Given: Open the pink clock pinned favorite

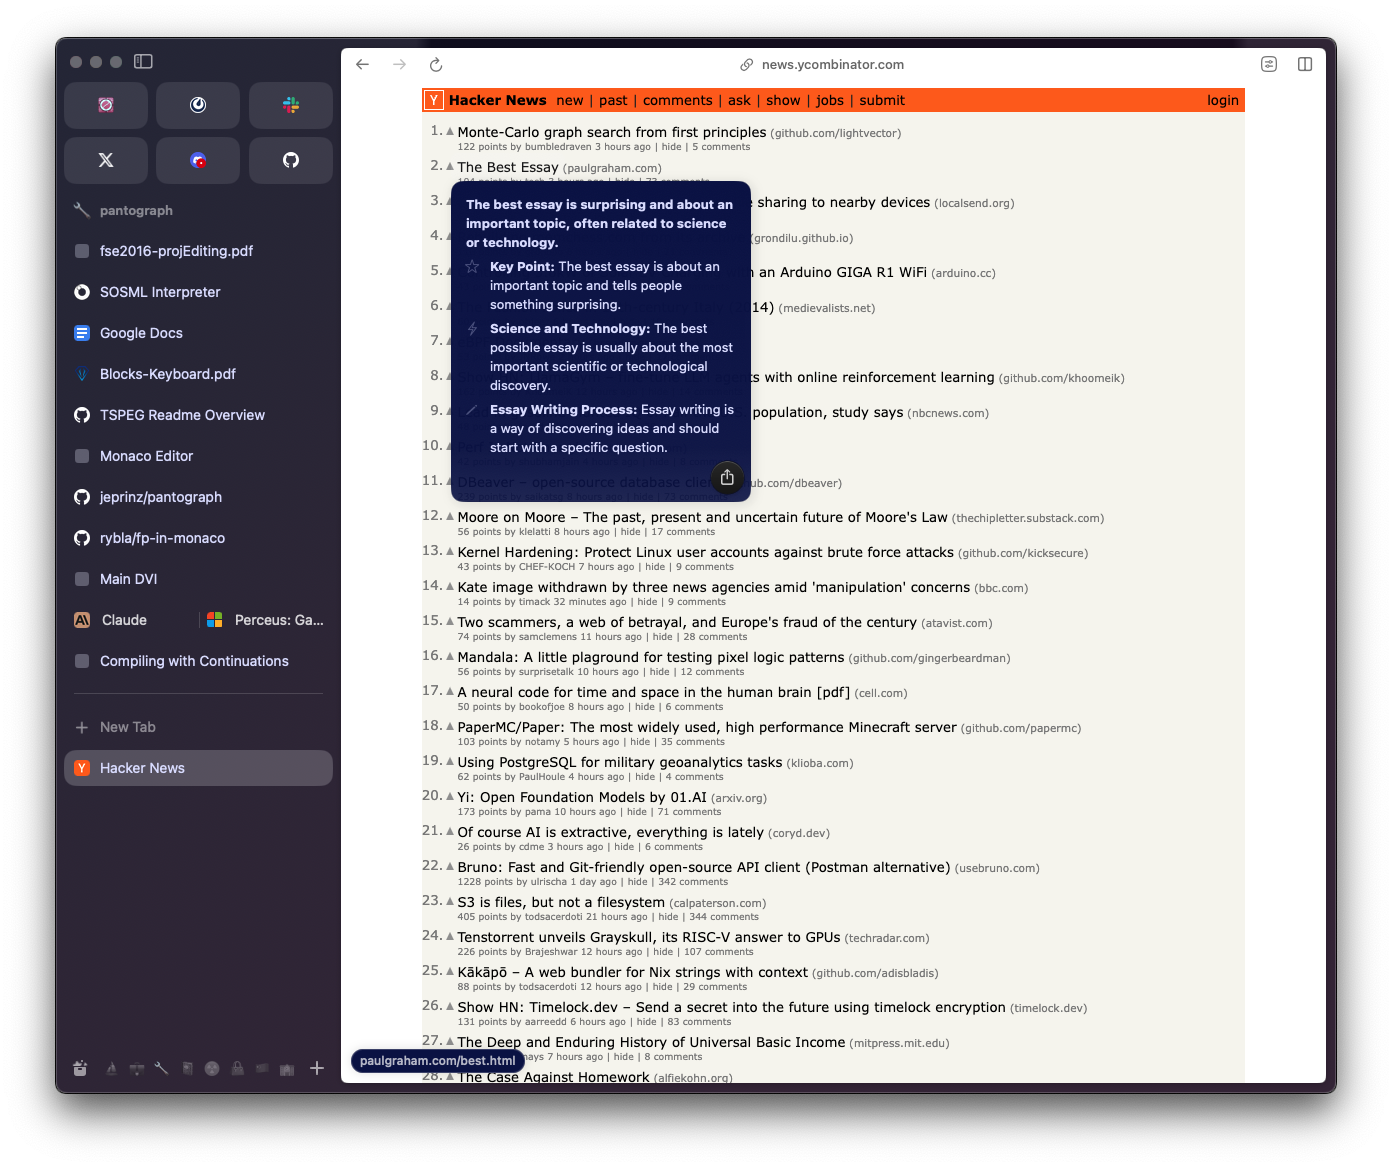Looking at the screenshot, I should click(x=106, y=105).
